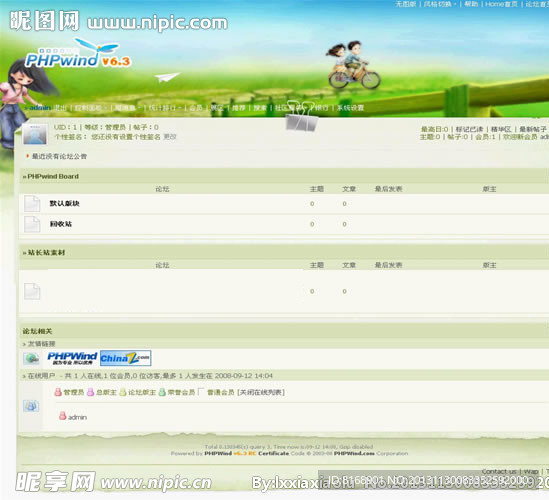This screenshot has width=549, height=500.
Task: Click 更改 to edit signature
Action: (170, 137)
